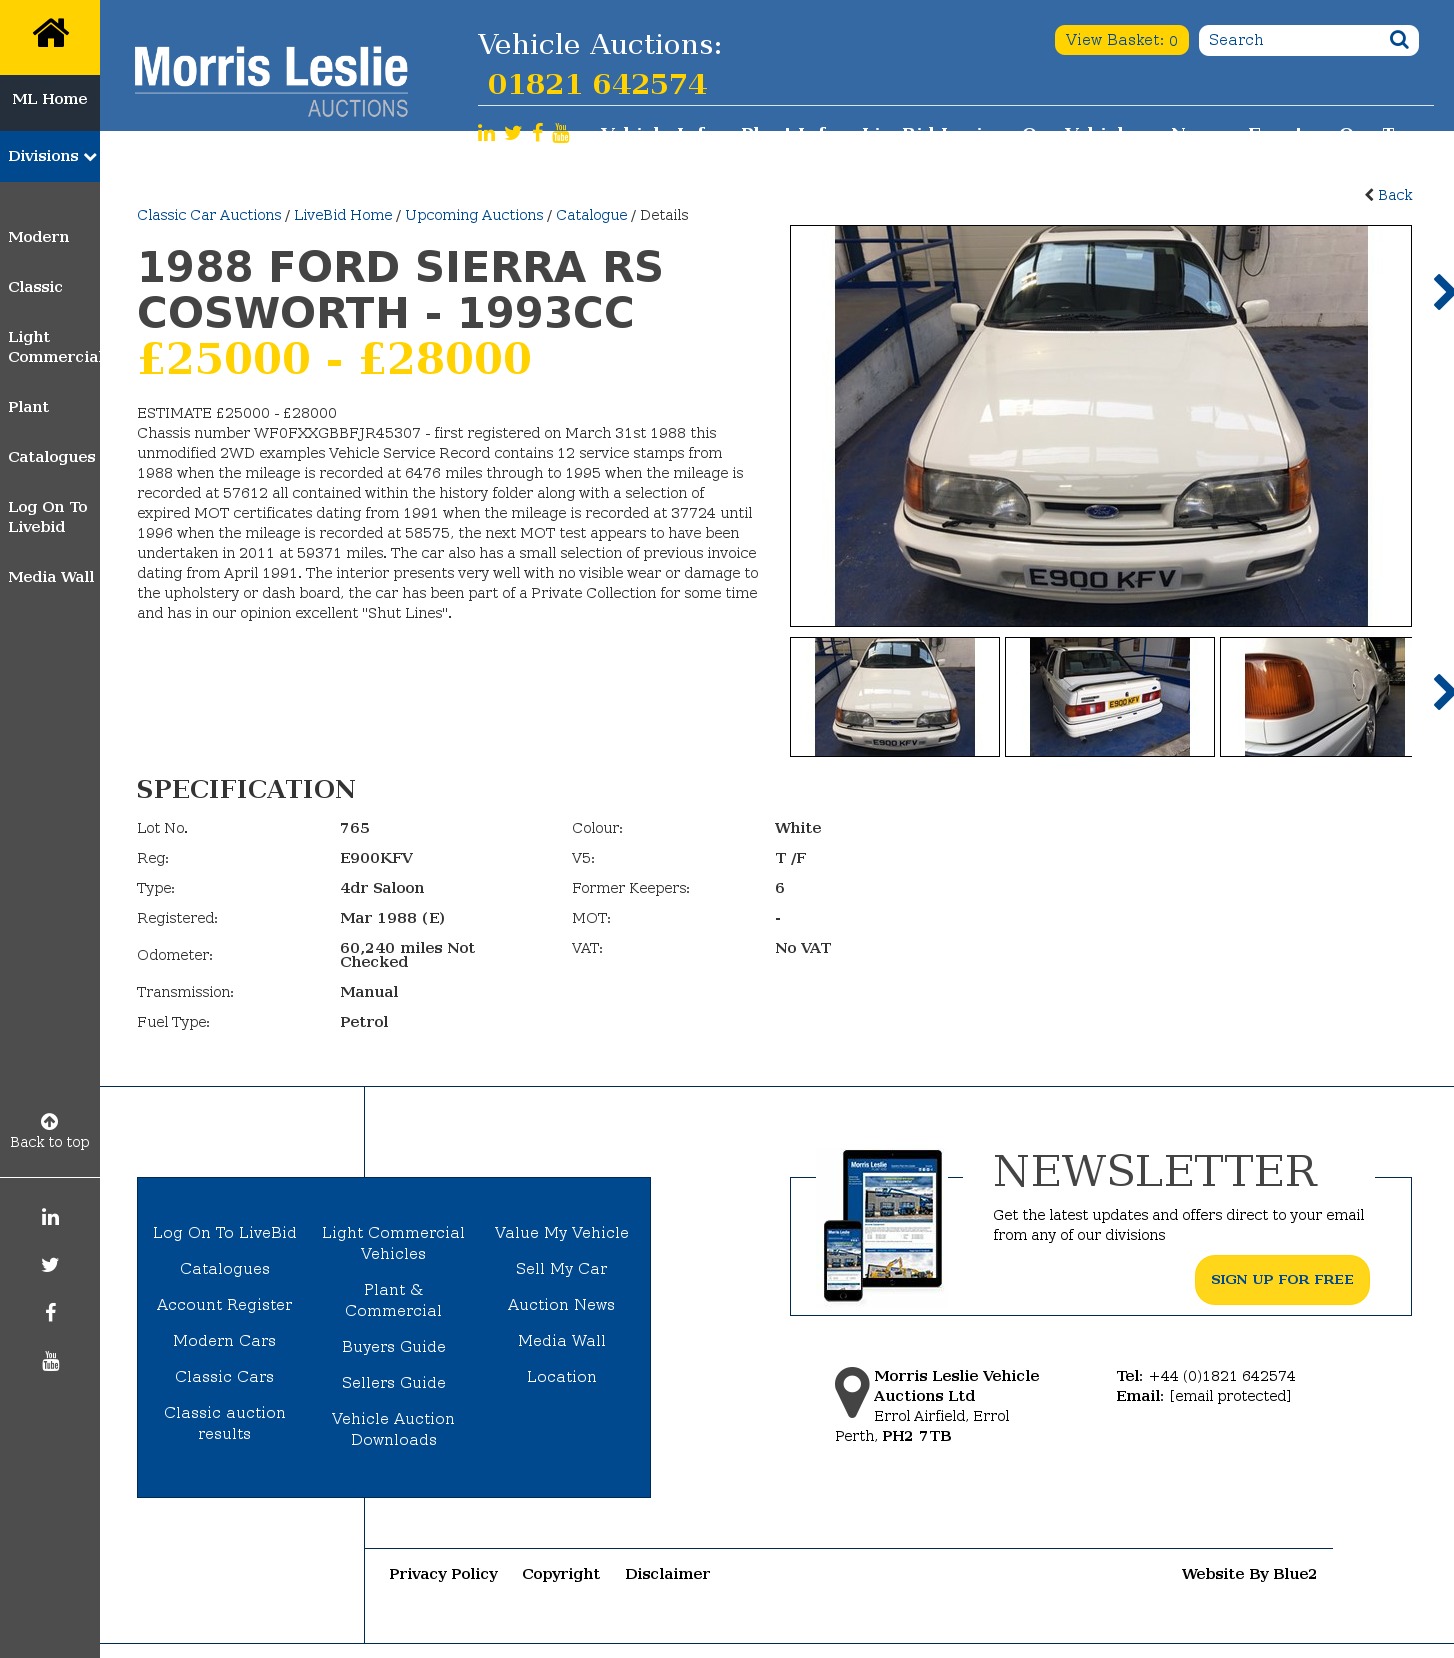1454x1658 pixels.
Task: Open Buyers Guide link
Action: 394,1347
